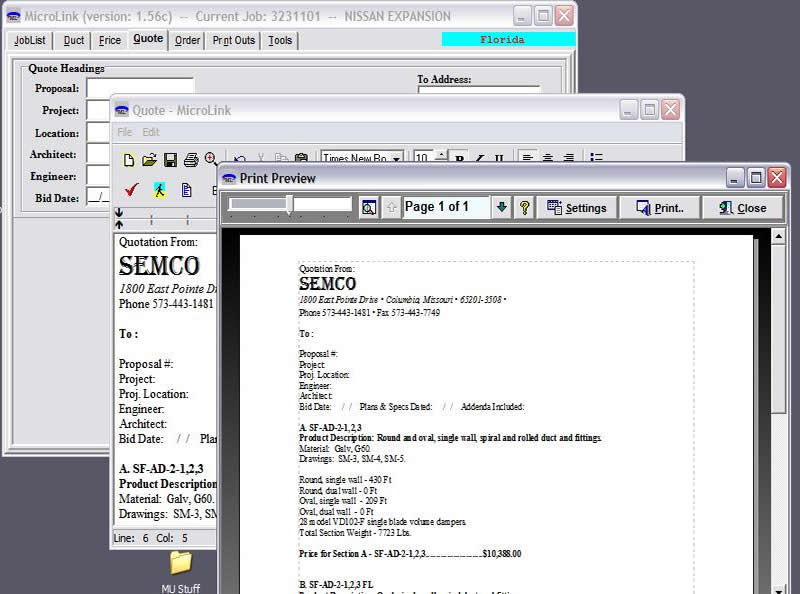Click the New document icon in Quote editor
Viewport: 800px width, 594px height.
[129, 159]
